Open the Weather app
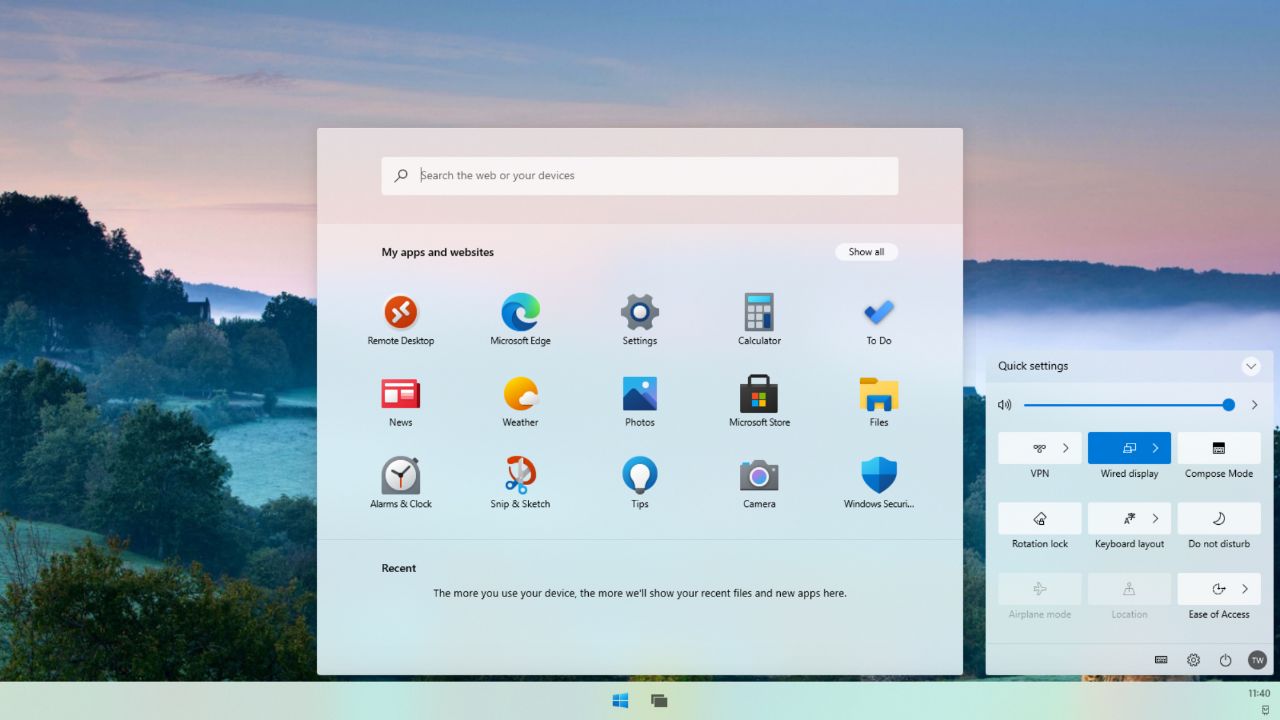1280x720 pixels. click(x=520, y=402)
